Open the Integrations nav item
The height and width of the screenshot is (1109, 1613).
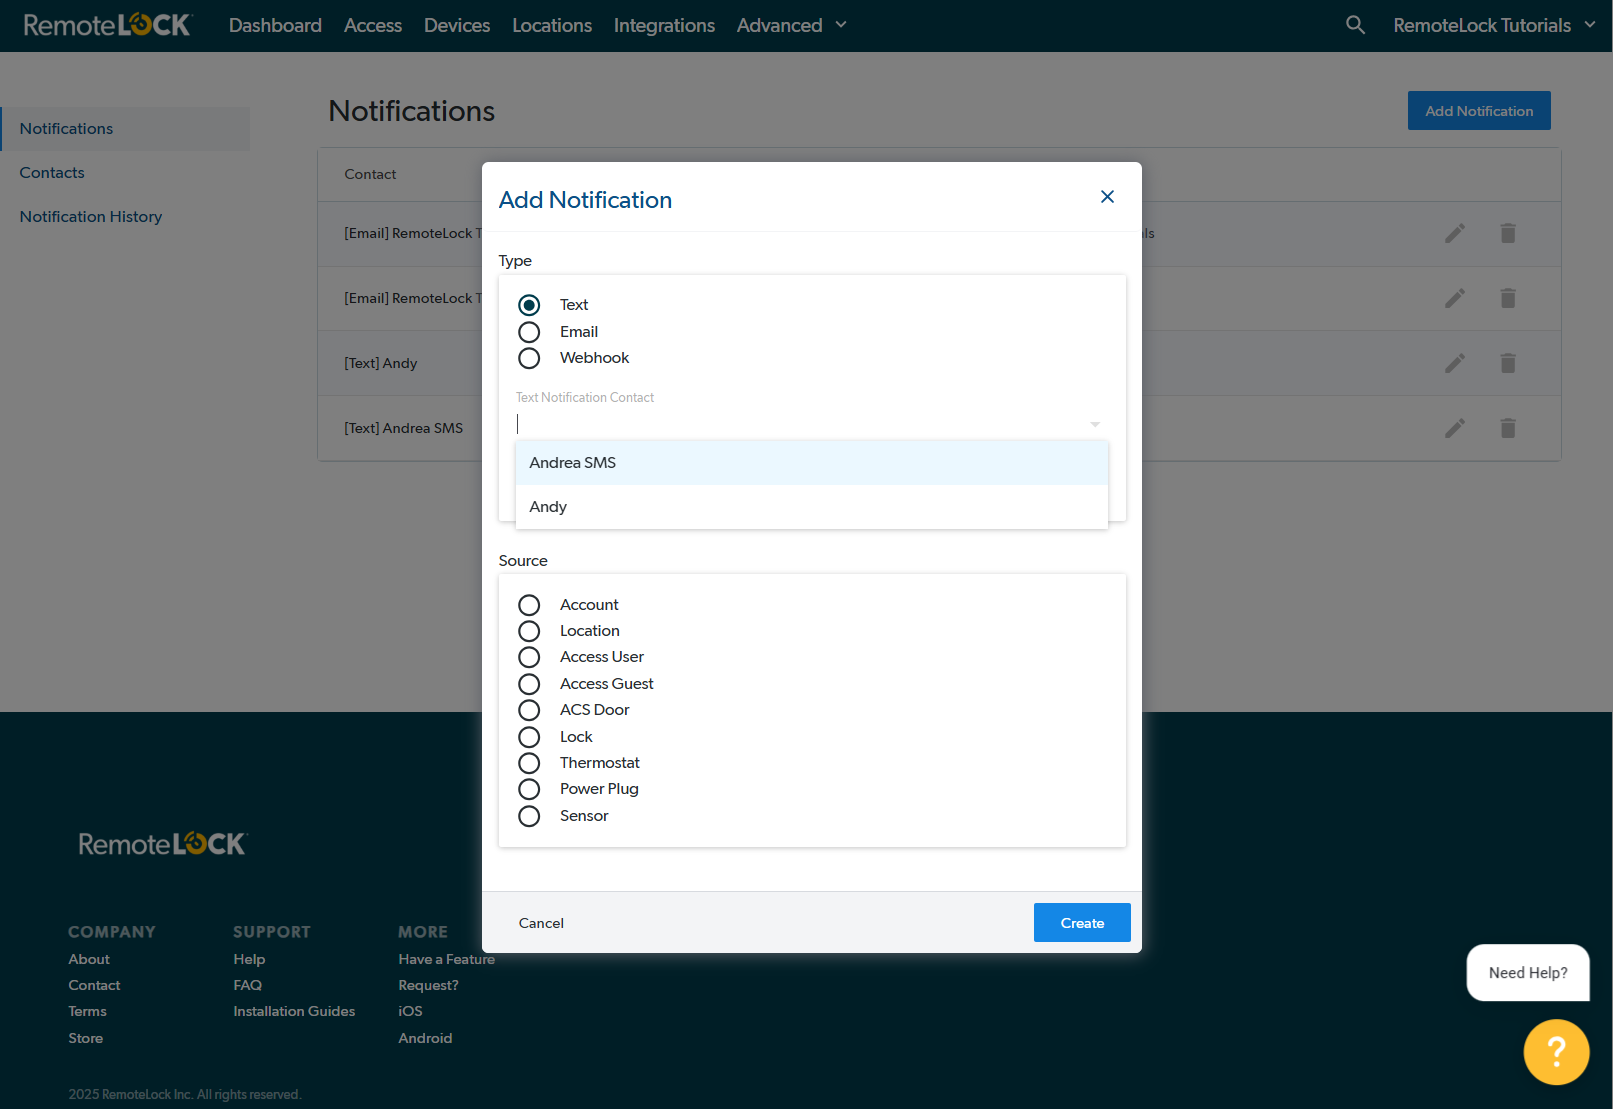coord(664,25)
